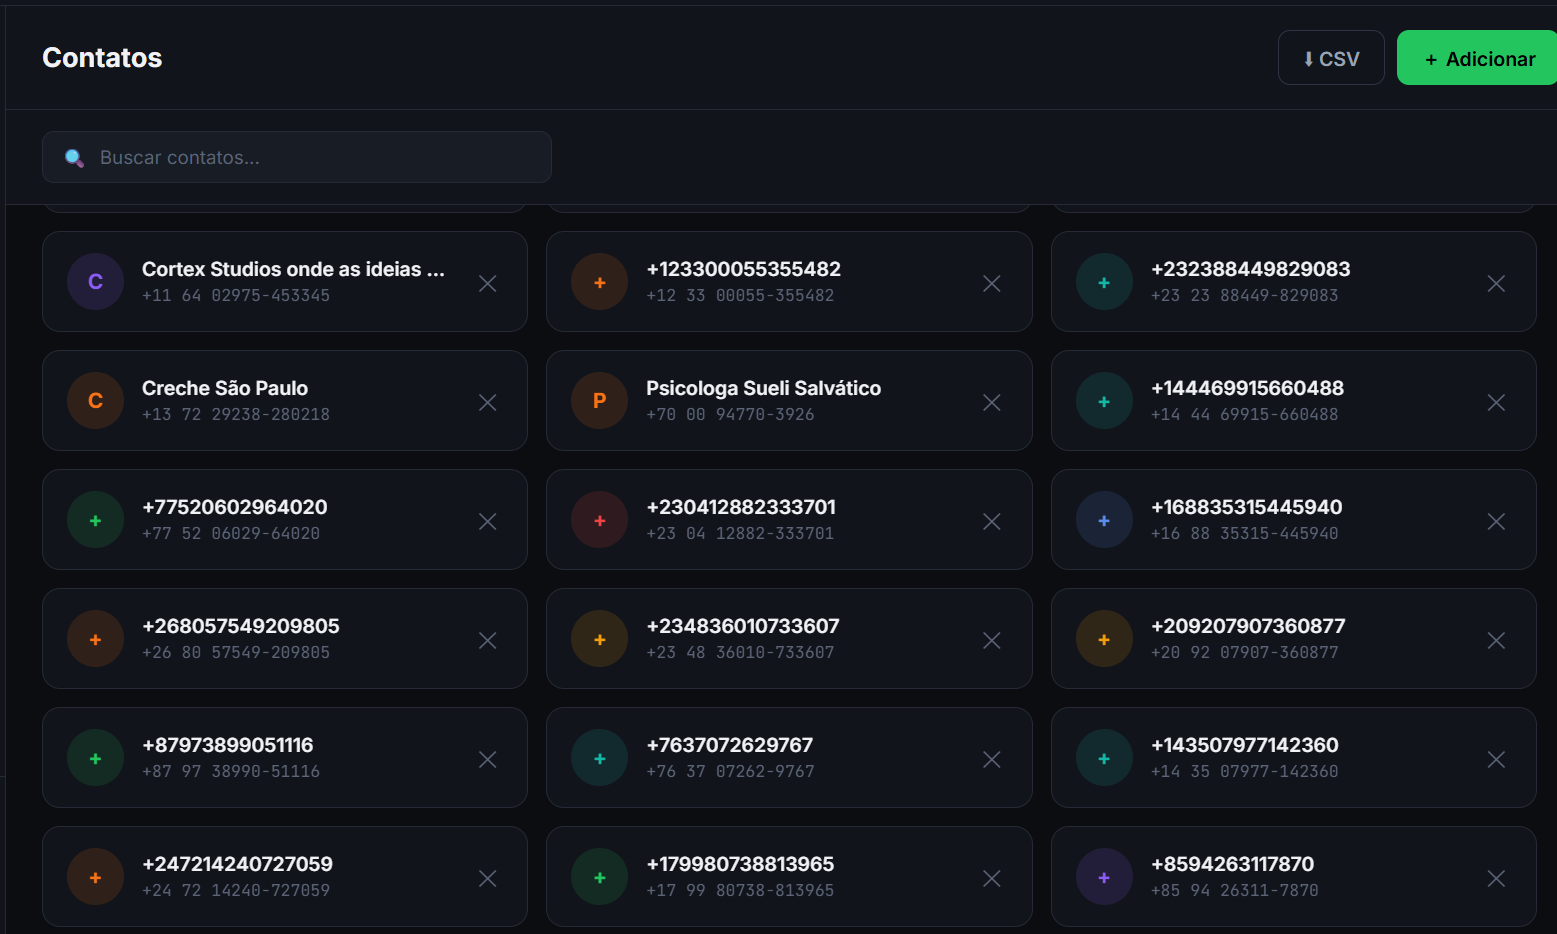Viewport: 1557px width, 934px height.
Task: Click the avatar of +232388449829083
Action: pyautogui.click(x=1104, y=281)
